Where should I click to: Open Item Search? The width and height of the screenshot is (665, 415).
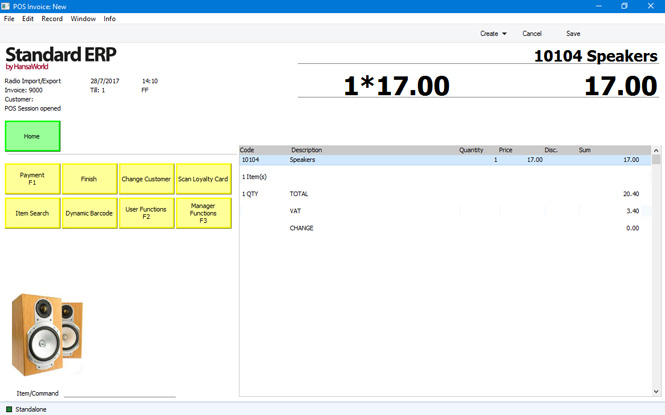click(33, 213)
